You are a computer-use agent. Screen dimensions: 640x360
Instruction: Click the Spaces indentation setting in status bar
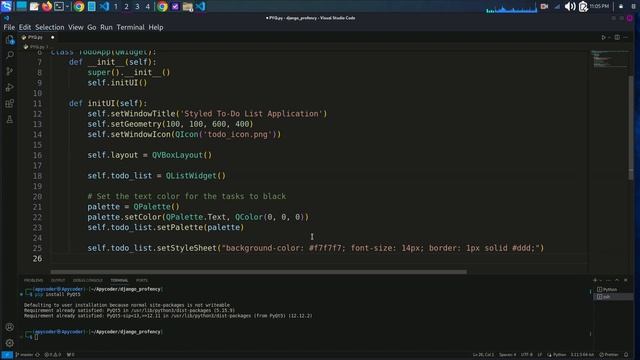tap(507, 355)
